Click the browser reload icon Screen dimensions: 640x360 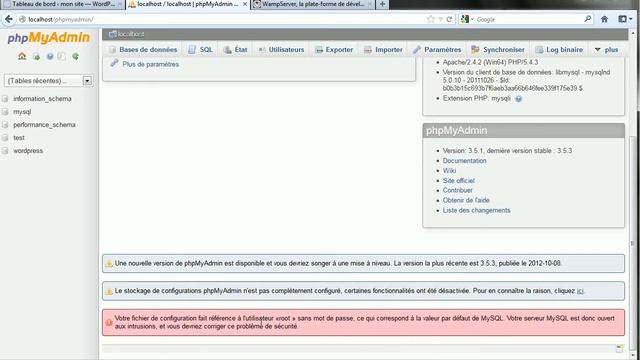tap(449, 19)
